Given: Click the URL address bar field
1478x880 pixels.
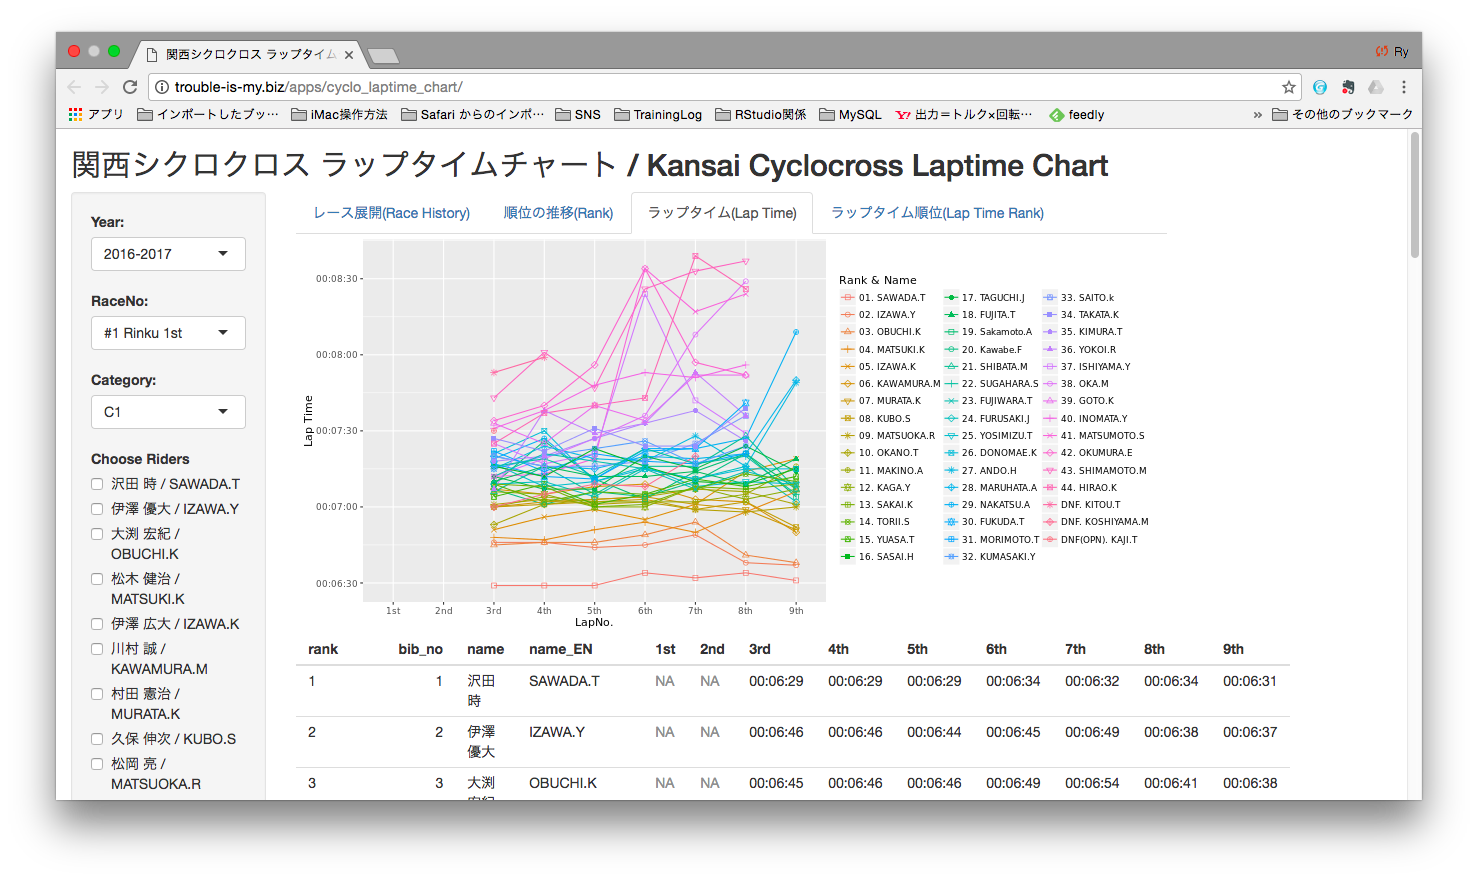Looking at the screenshot, I should click(700, 87).
